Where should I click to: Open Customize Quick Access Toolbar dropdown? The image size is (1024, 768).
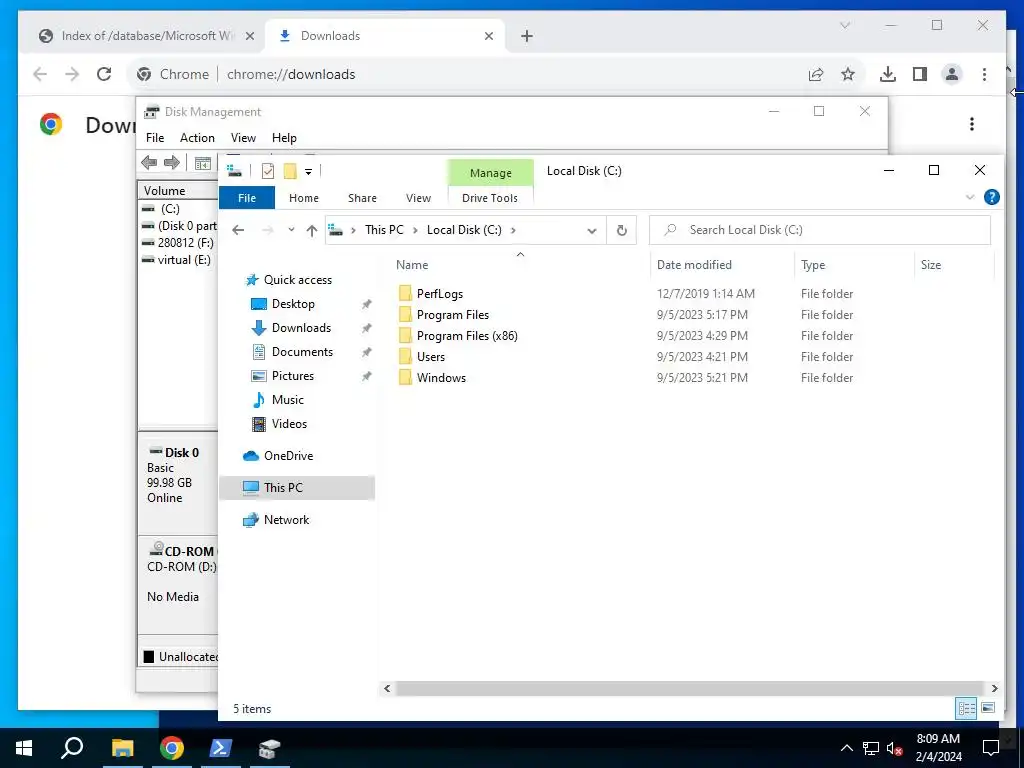pyautogui.click(x=308, y=172)
